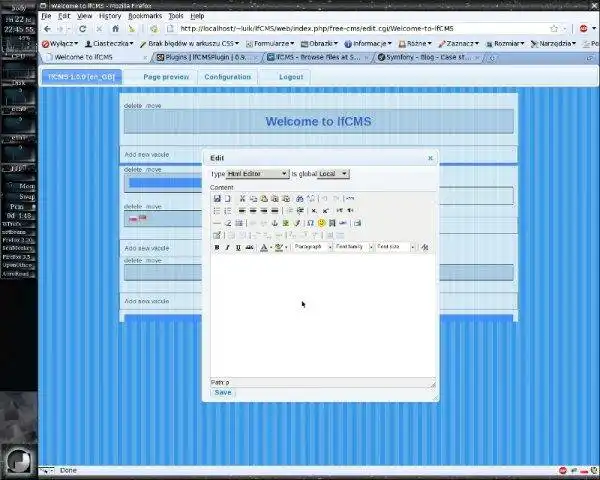Click the Indent icon in the editor
Screen dimensions: 600x480
[x=300, y=211]
